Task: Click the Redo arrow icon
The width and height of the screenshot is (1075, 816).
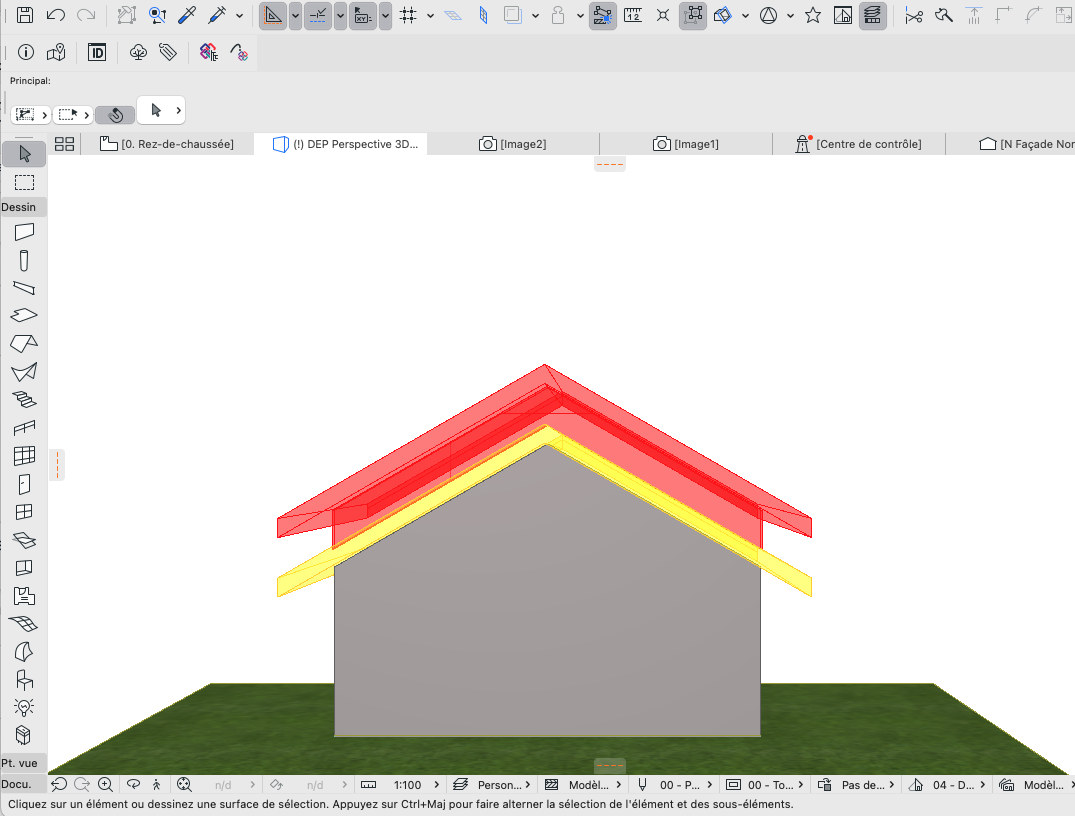Action: [86, 15]
